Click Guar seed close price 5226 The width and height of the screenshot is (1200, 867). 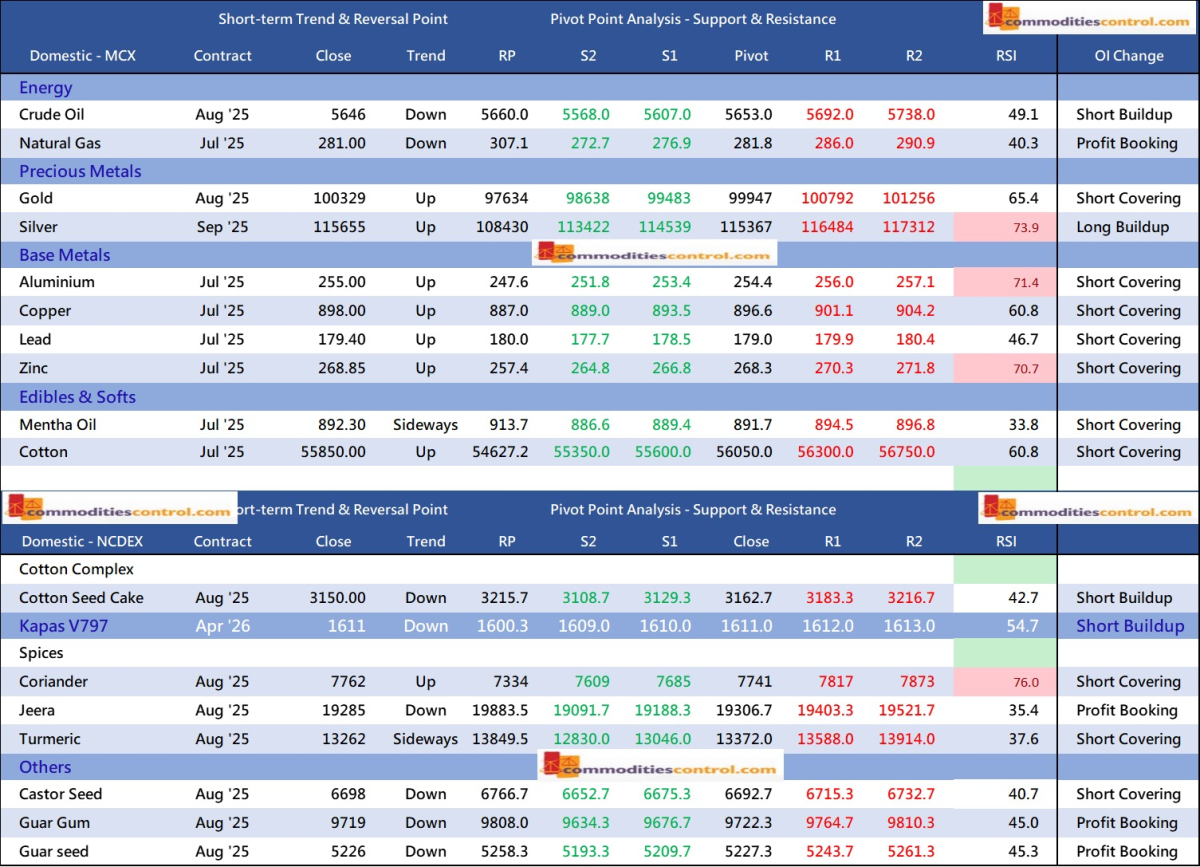click(x=346, y=852)
